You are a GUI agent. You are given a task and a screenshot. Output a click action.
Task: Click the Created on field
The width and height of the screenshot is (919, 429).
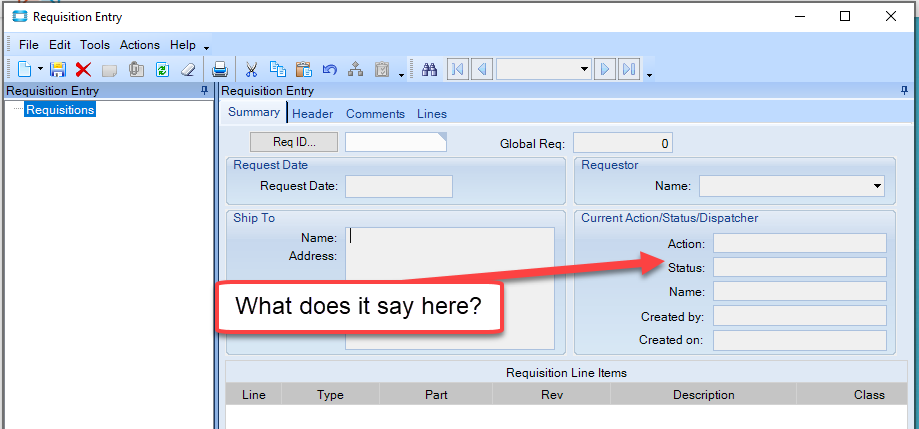click(x=799, y=340)
